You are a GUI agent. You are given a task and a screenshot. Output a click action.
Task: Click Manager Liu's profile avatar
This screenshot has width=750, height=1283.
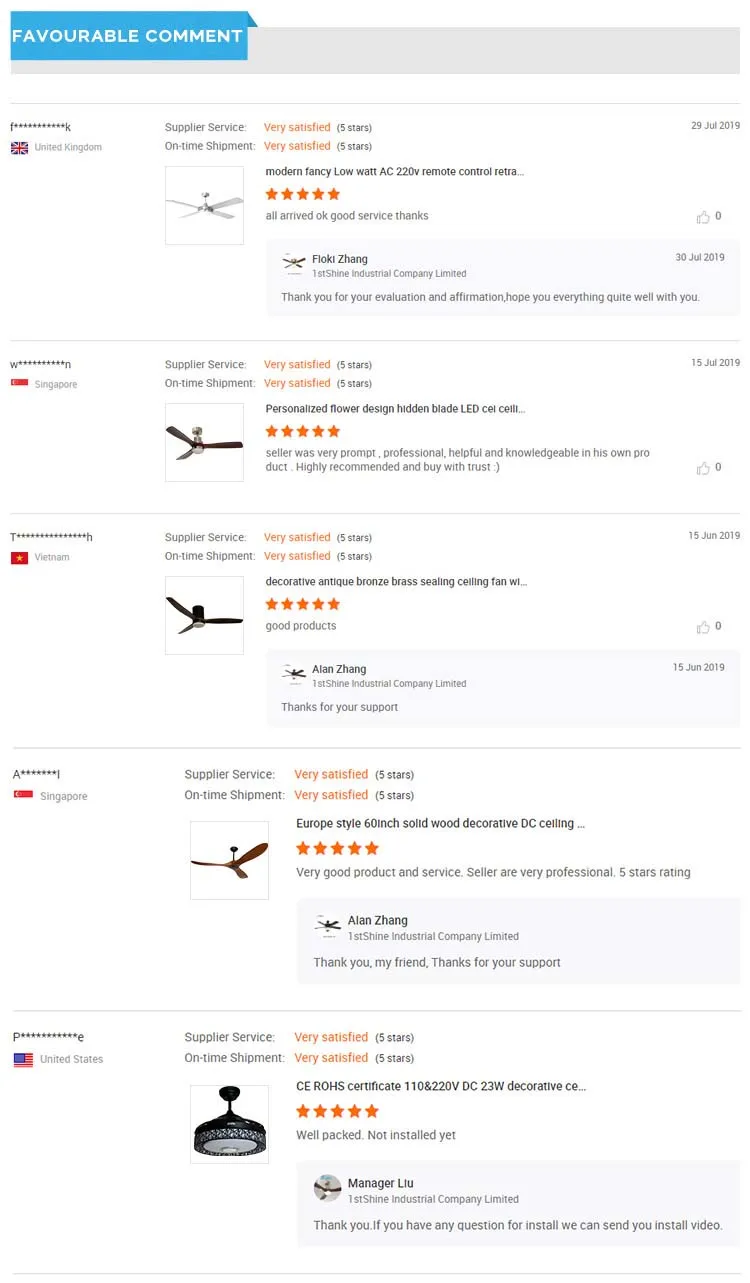tap(327, 1188)
